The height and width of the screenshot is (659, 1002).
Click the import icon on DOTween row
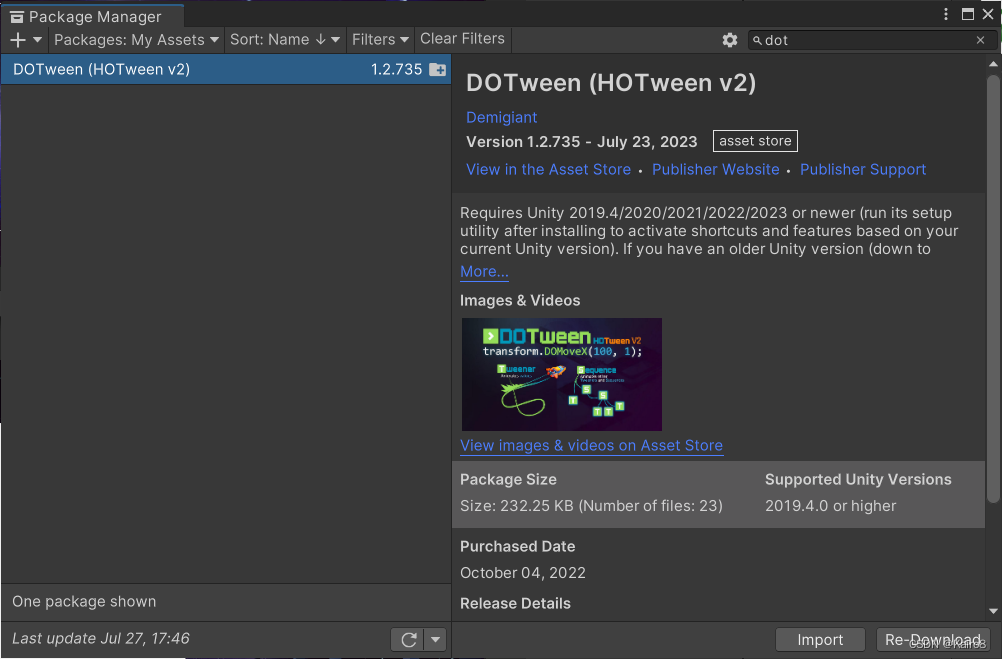point(438,69)
